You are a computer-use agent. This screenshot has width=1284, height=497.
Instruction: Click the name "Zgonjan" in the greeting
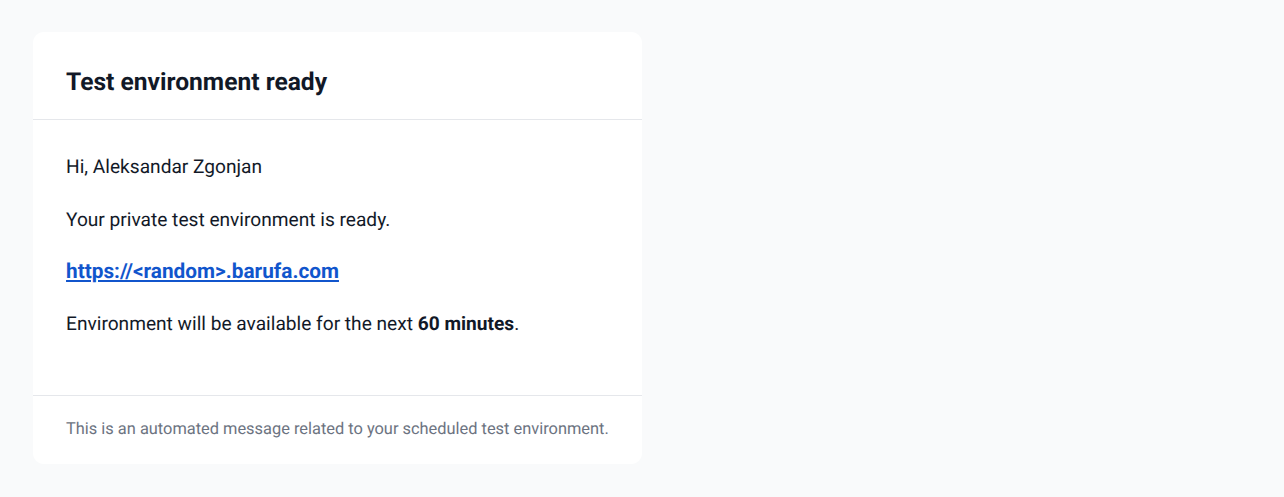(x=227, y=167)
